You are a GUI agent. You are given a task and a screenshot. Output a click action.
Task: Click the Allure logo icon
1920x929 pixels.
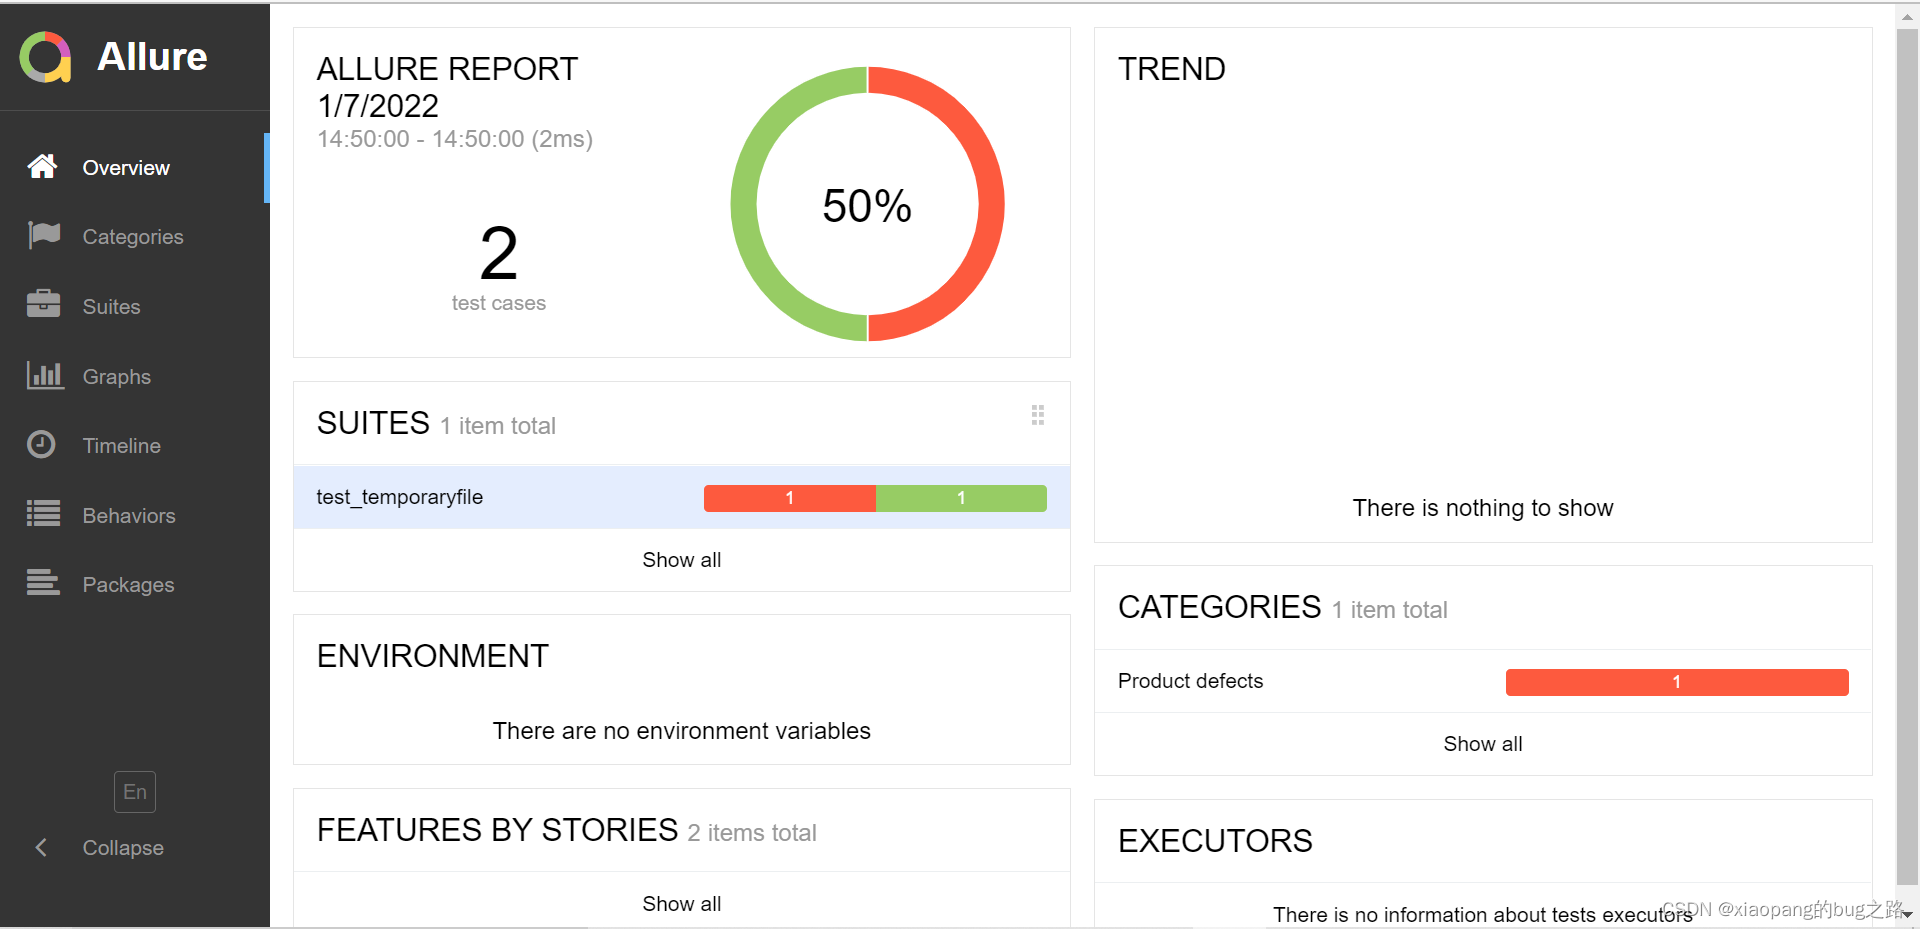click(45, 57)
